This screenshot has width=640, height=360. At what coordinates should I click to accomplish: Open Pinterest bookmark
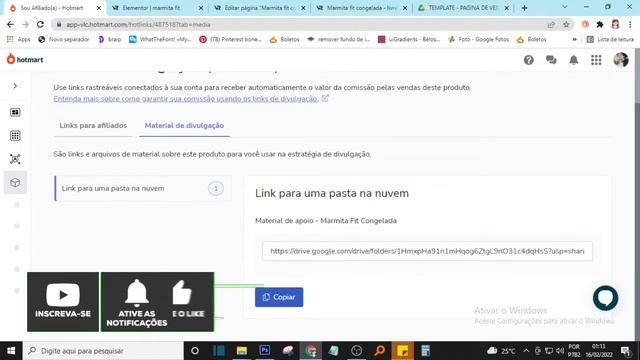[230, 40]
